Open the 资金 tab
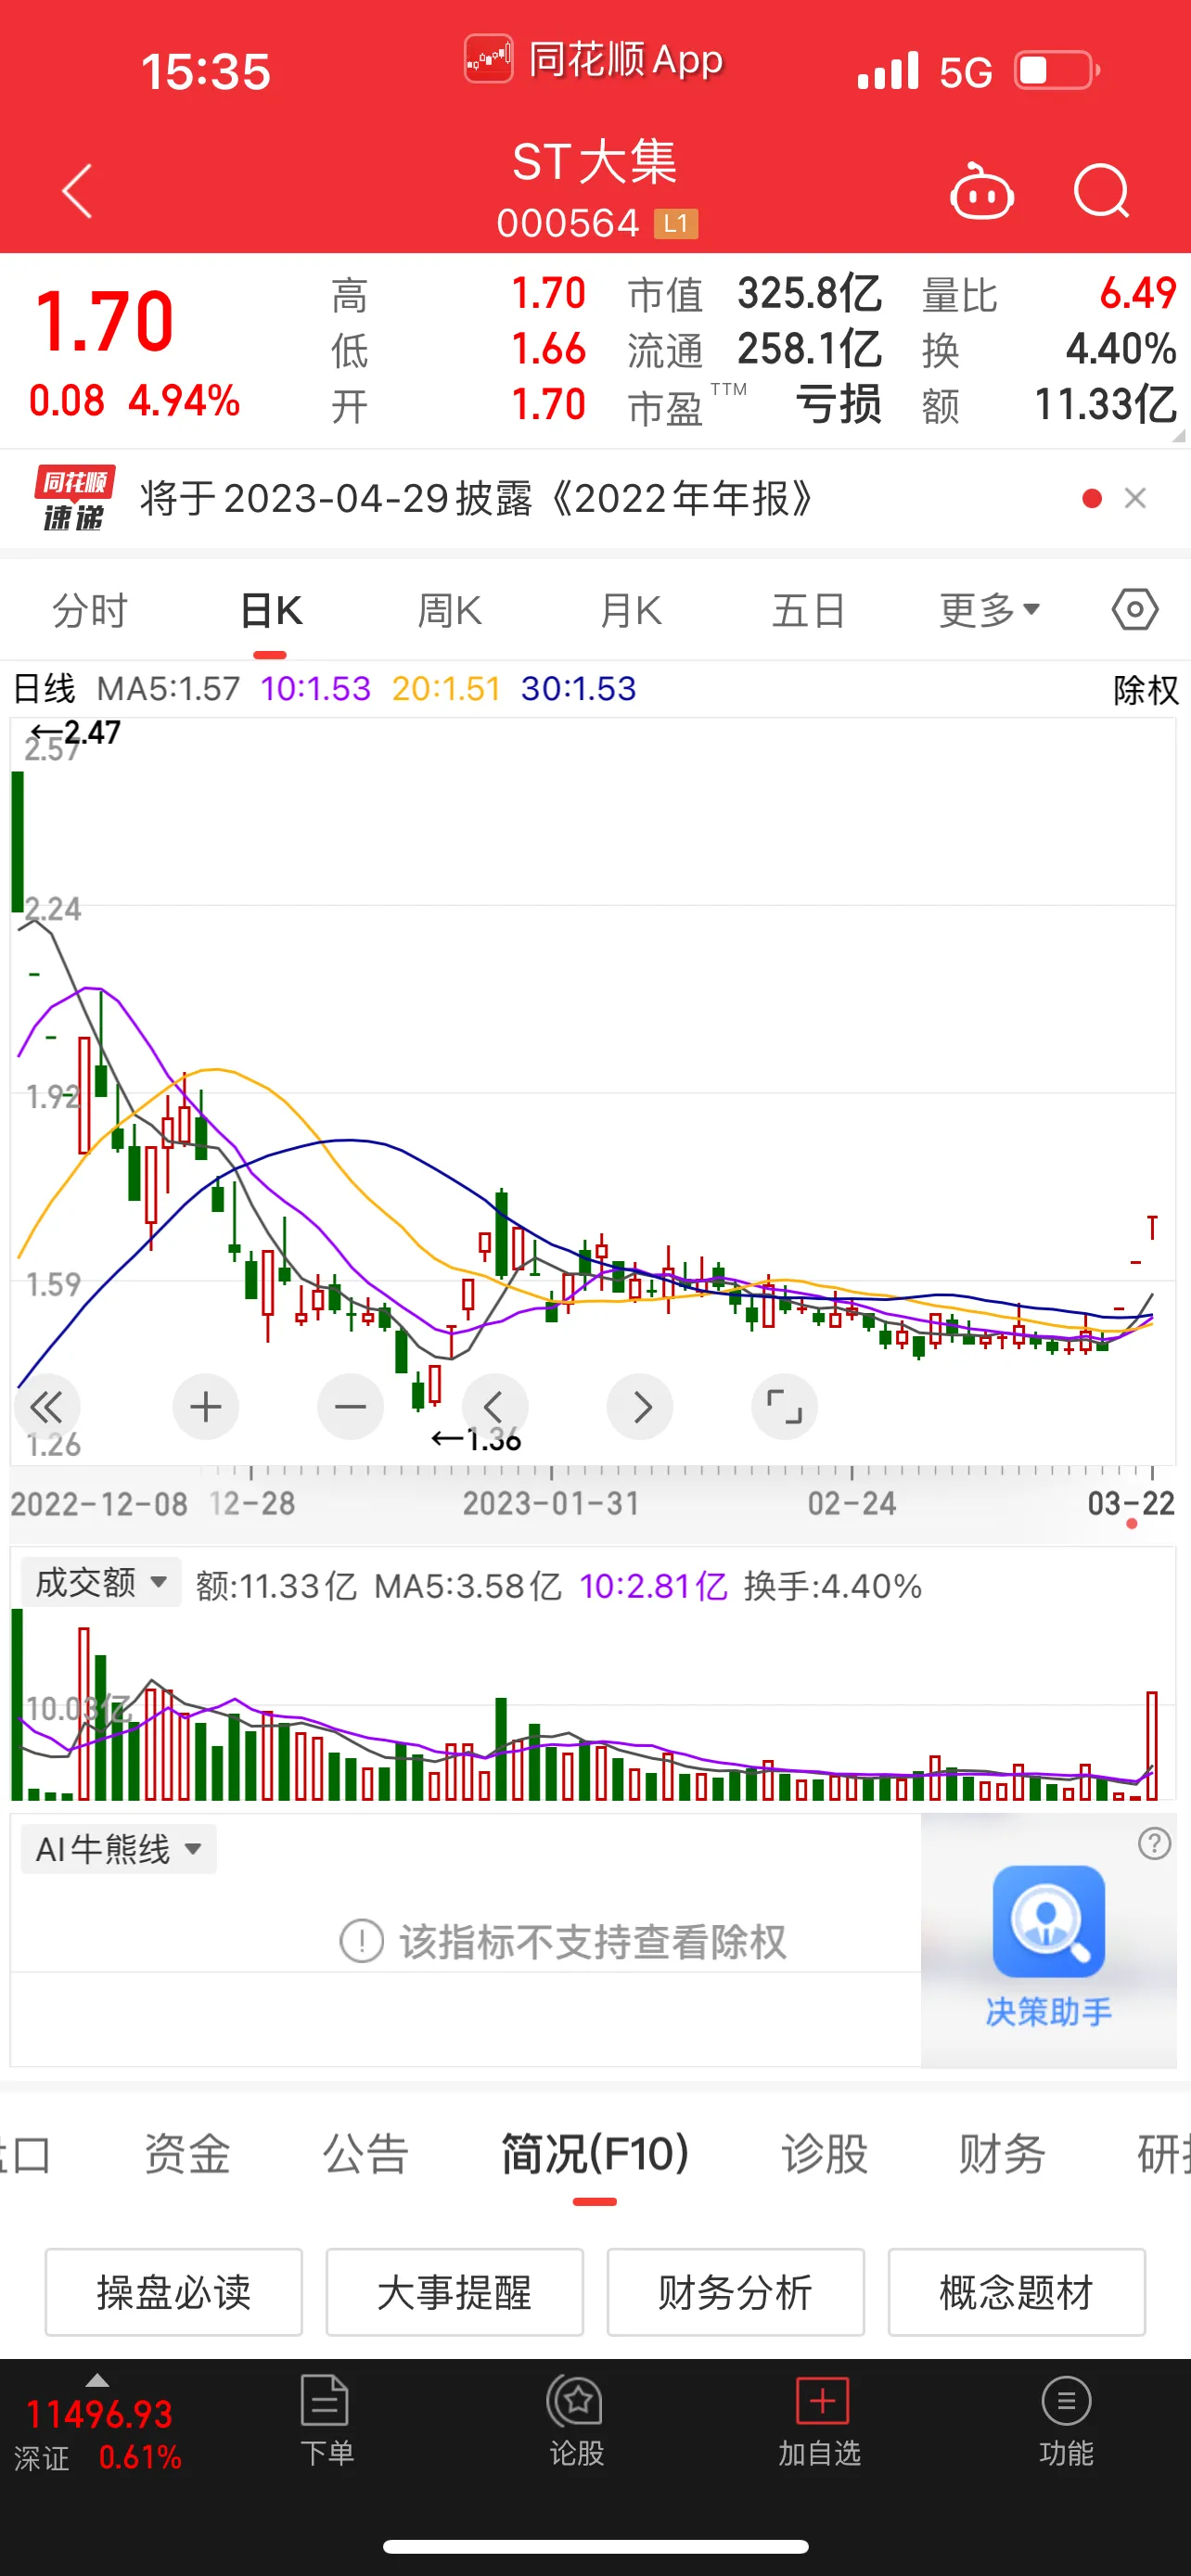1191x2576 pixels. [187, 2154]
